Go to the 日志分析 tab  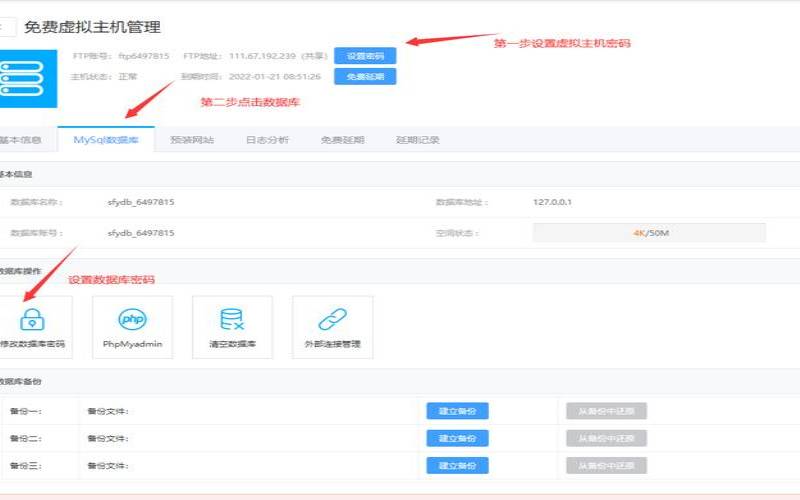tap(267, 140)
